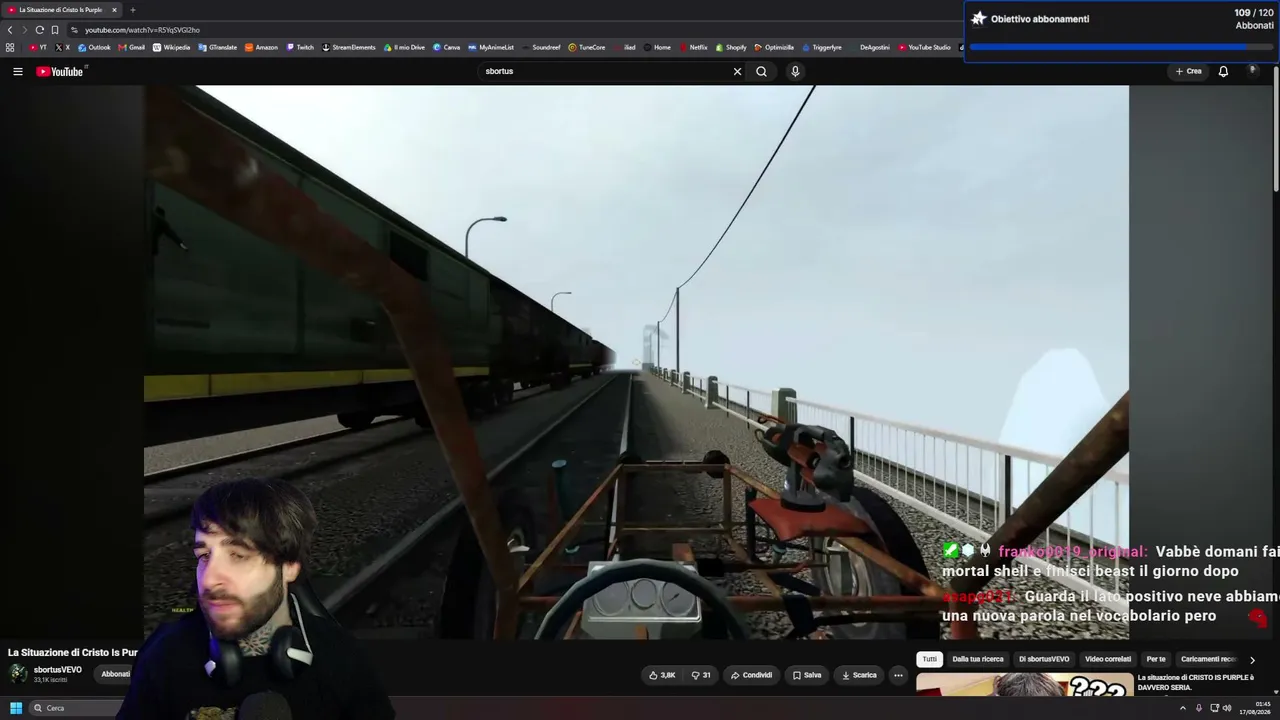Select the Di sbortusVEVO chip

1044,659
